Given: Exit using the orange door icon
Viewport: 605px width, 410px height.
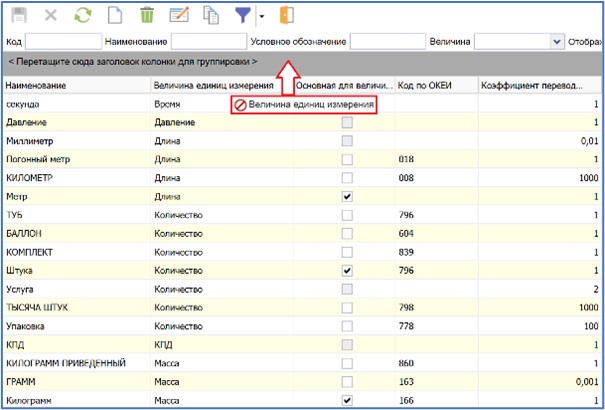Looking at the screenshot, I should 287,15.
